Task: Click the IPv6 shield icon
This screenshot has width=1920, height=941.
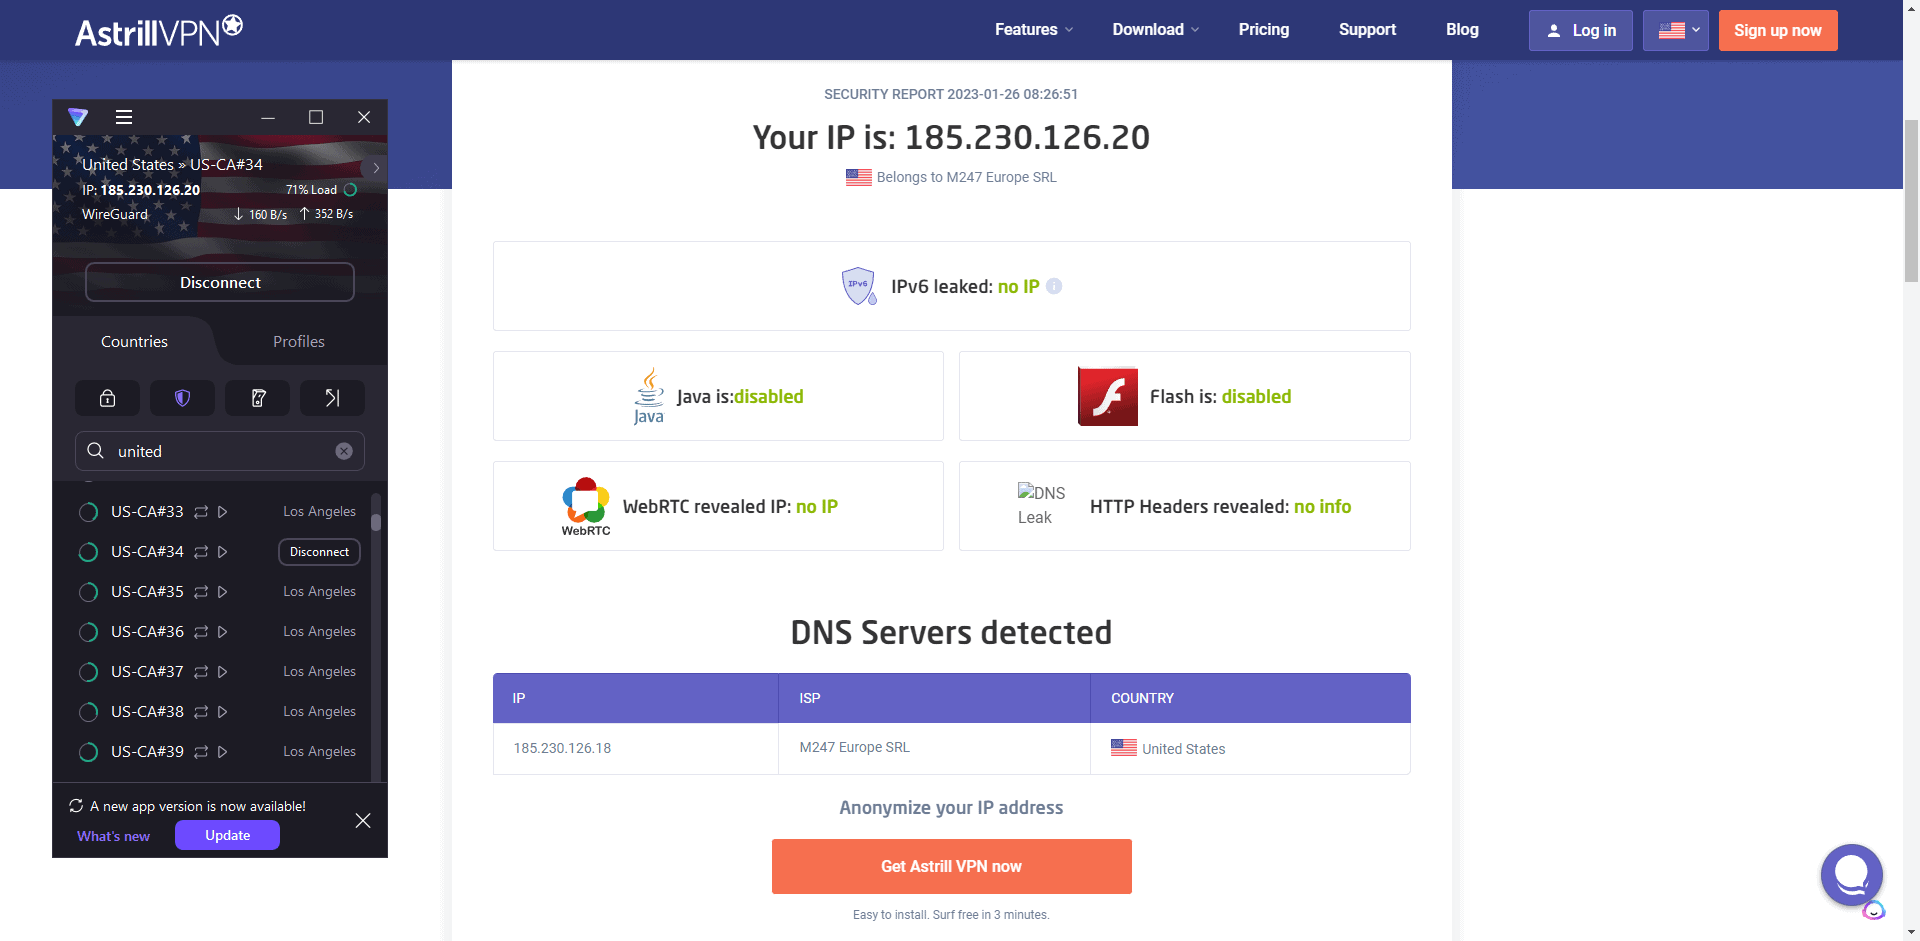Action: coord(859,286)
